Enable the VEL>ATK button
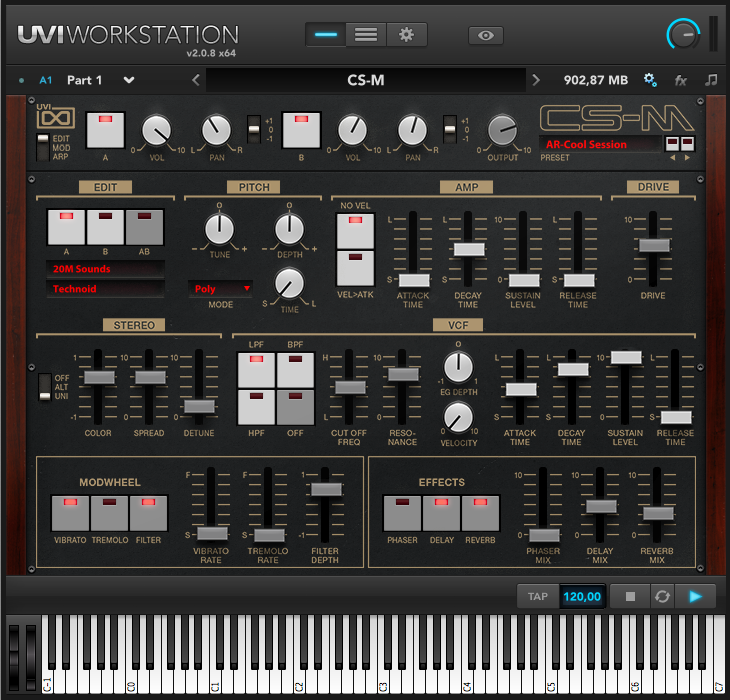 point(355,269)
